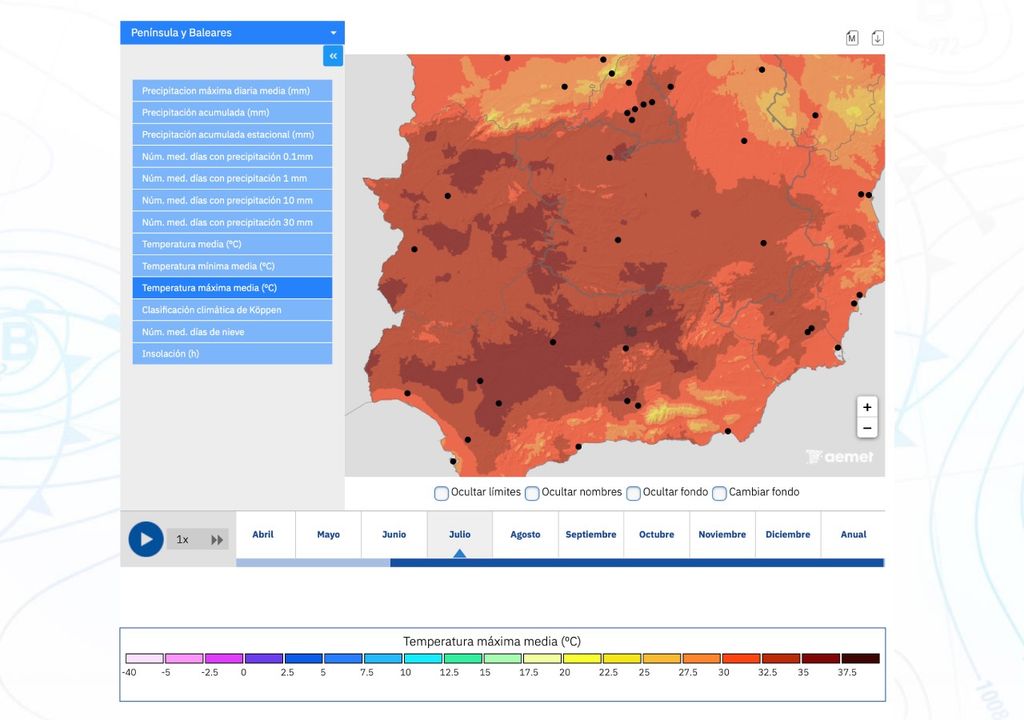Zoom out with the minus button

coord(867,428)
